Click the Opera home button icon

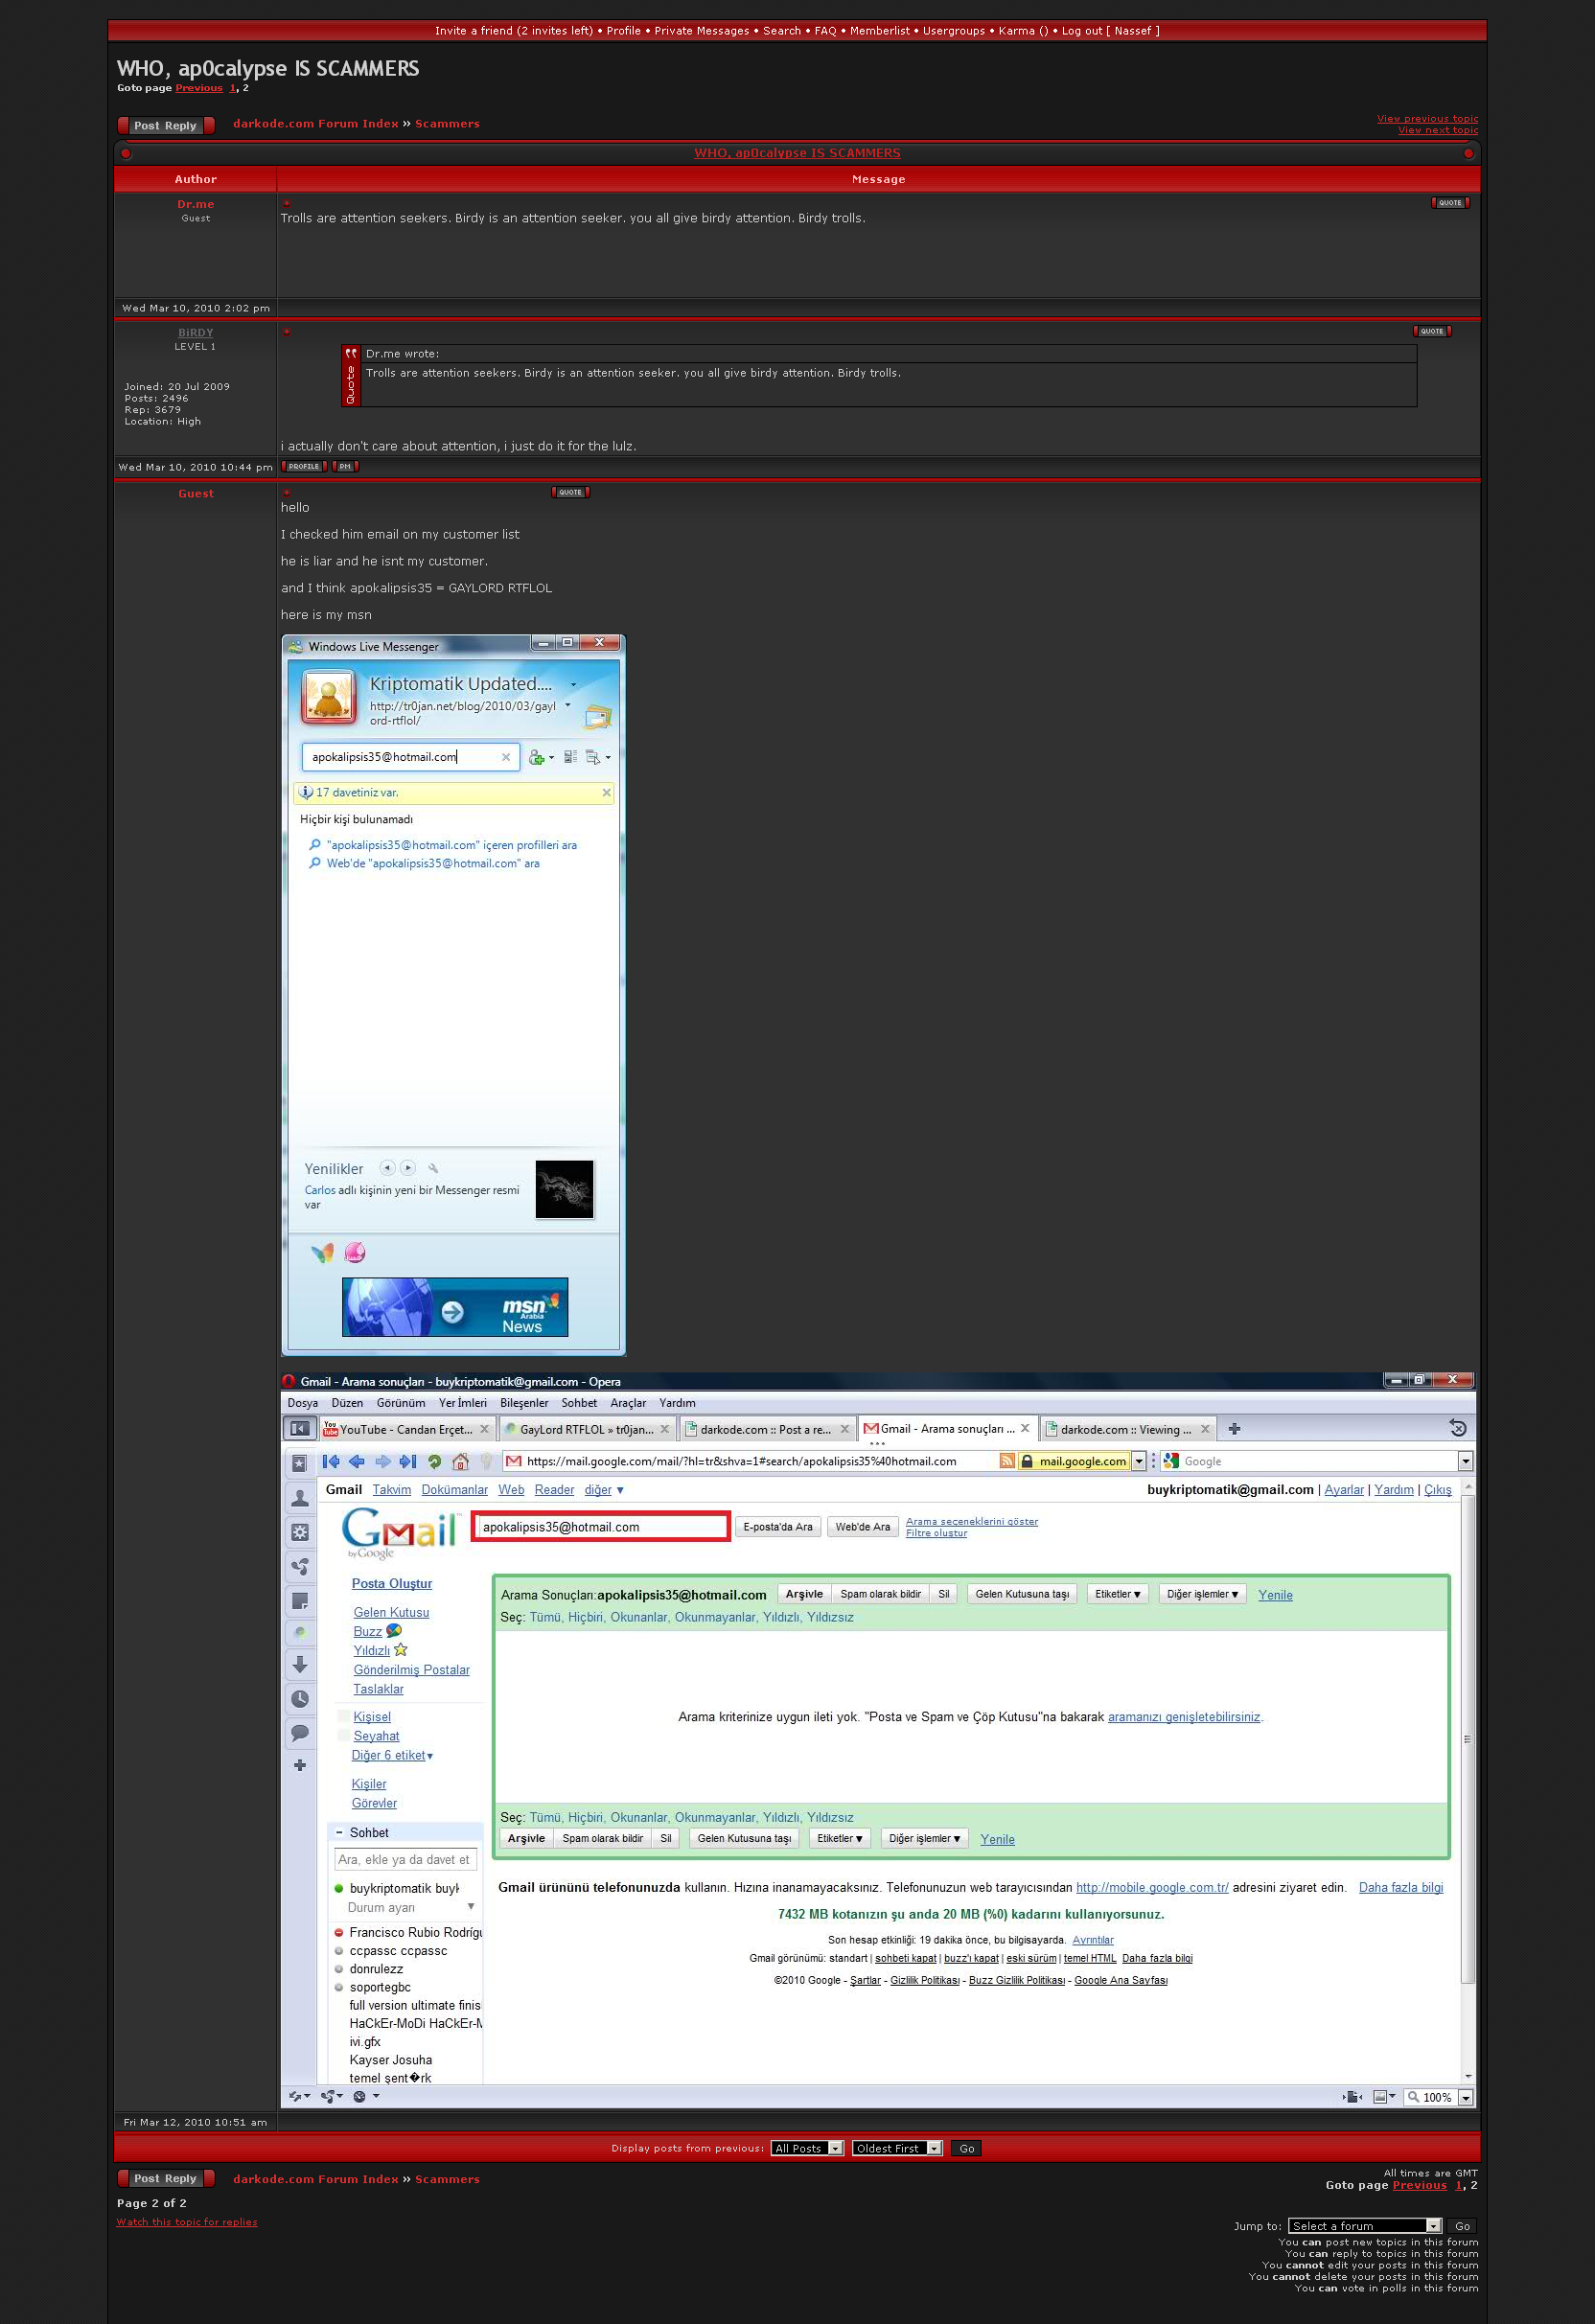tap(460, 1461)
